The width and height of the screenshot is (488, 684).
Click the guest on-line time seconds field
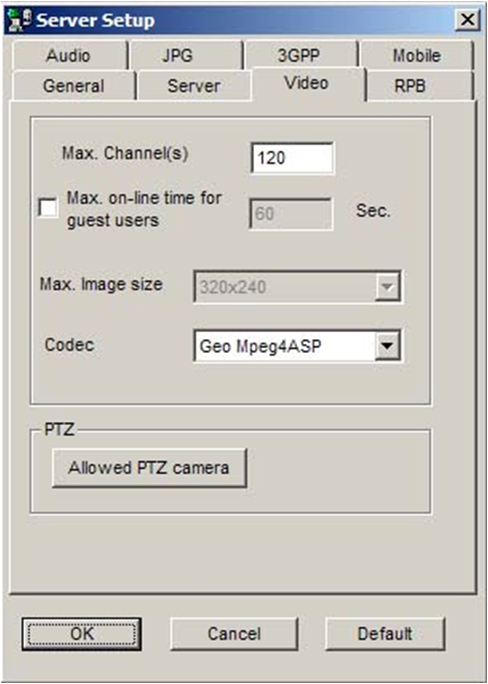(291, 214)
